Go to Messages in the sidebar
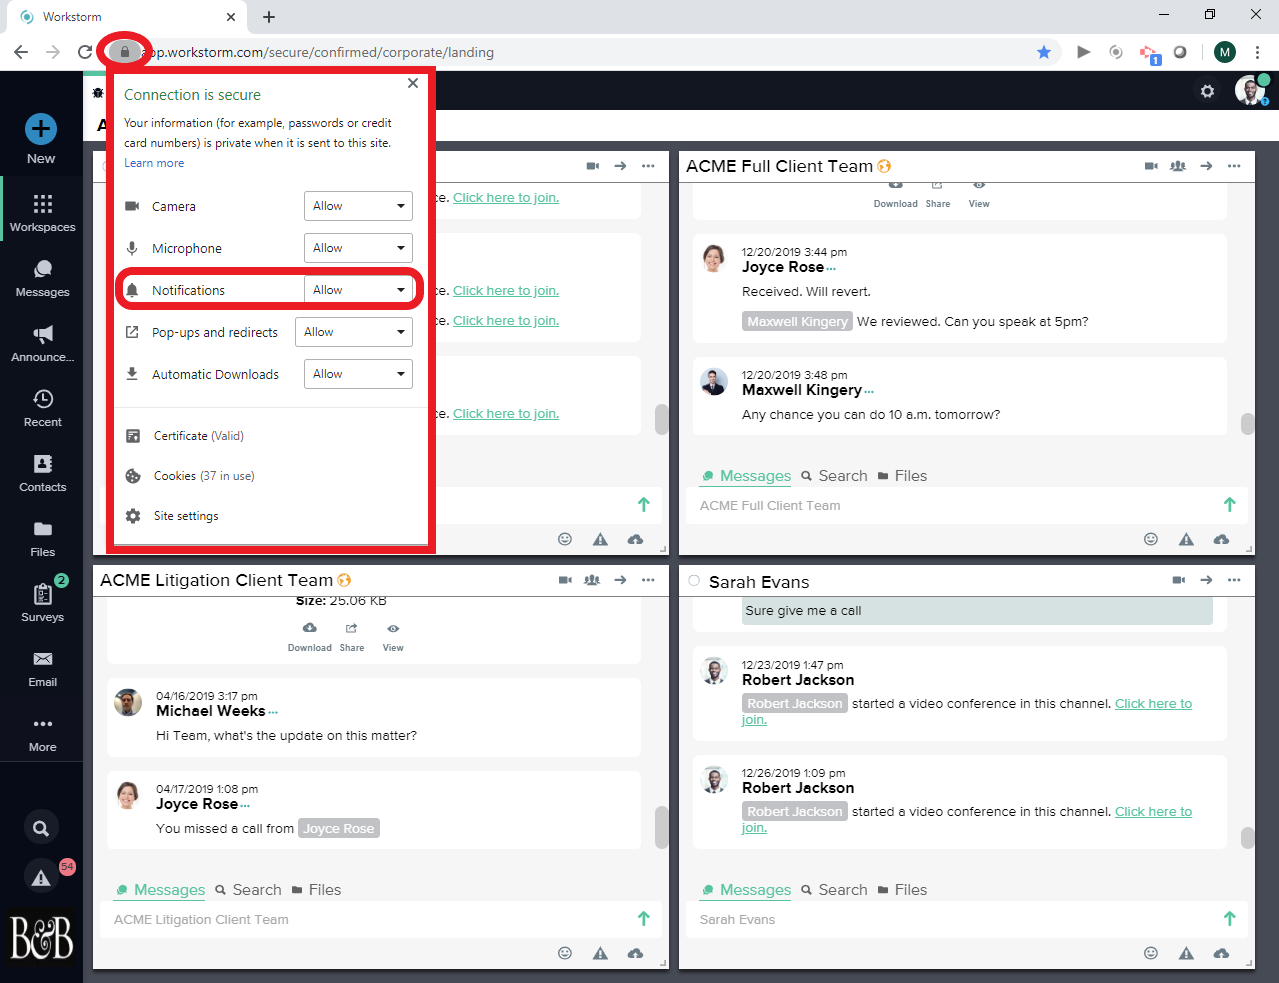This screenshot has width=1279, height=983. coord(42,278)
